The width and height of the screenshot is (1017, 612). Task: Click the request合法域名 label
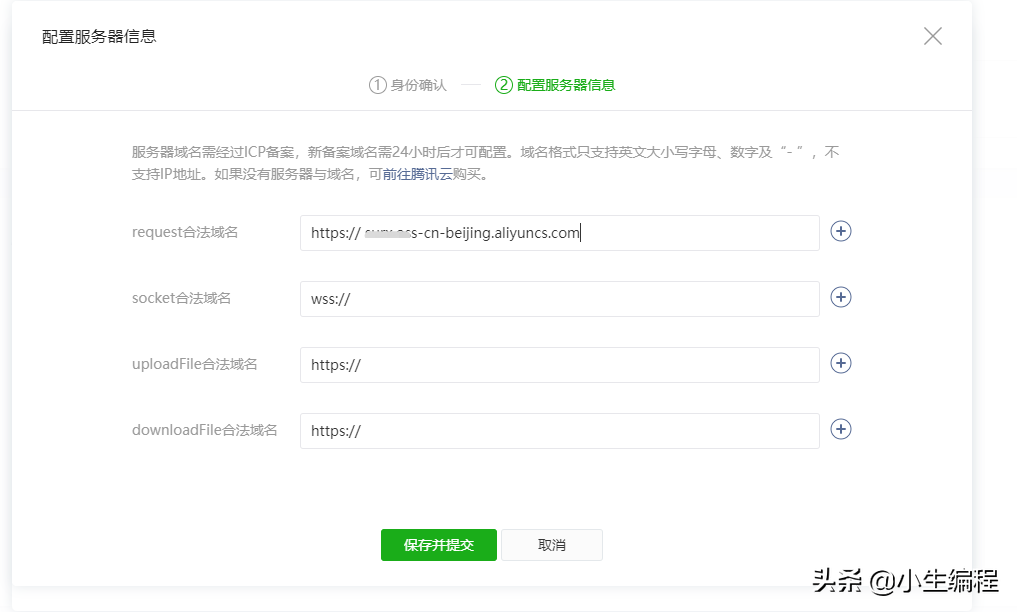click(185, 232)
